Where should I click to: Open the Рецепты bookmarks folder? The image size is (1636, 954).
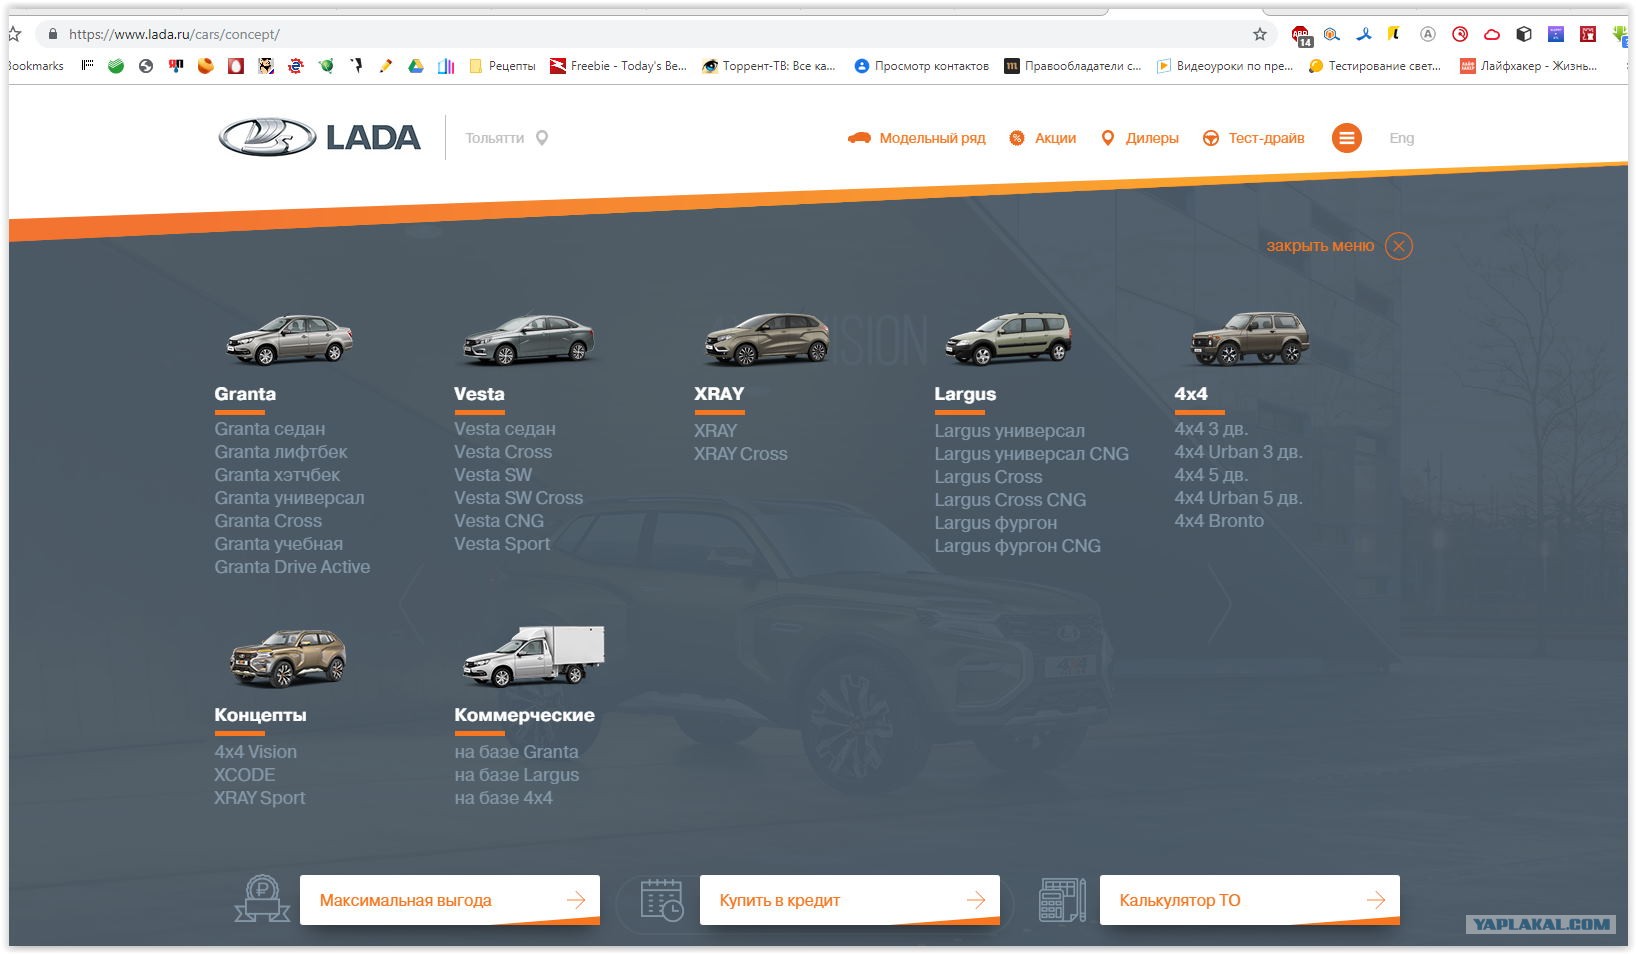[502, 66]
